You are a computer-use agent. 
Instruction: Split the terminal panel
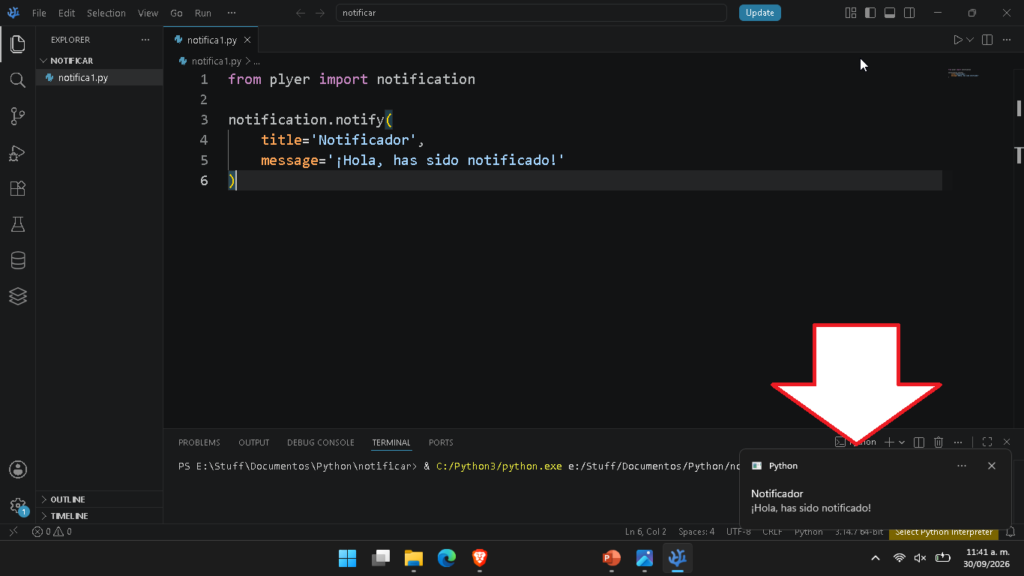point(919,442)
